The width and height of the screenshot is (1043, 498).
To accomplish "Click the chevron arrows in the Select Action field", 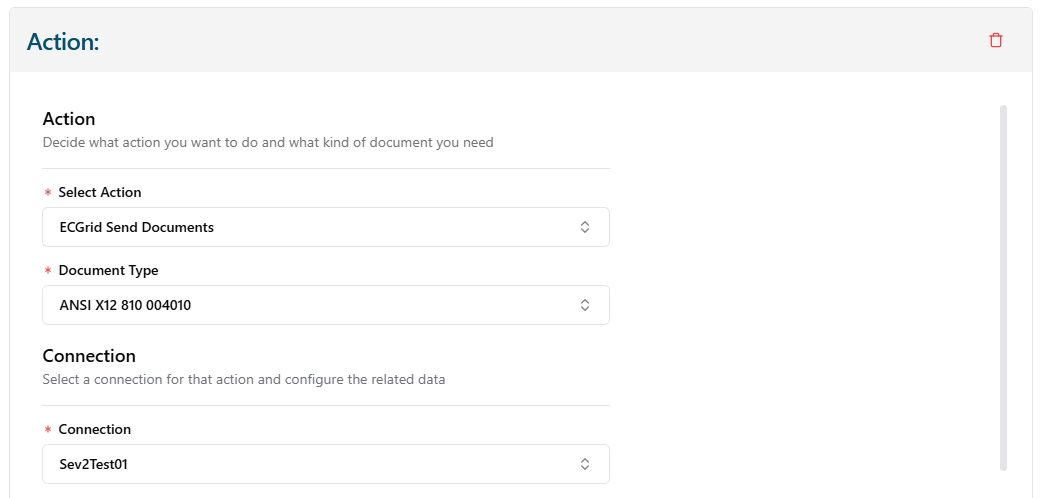I will pos(585,227).
